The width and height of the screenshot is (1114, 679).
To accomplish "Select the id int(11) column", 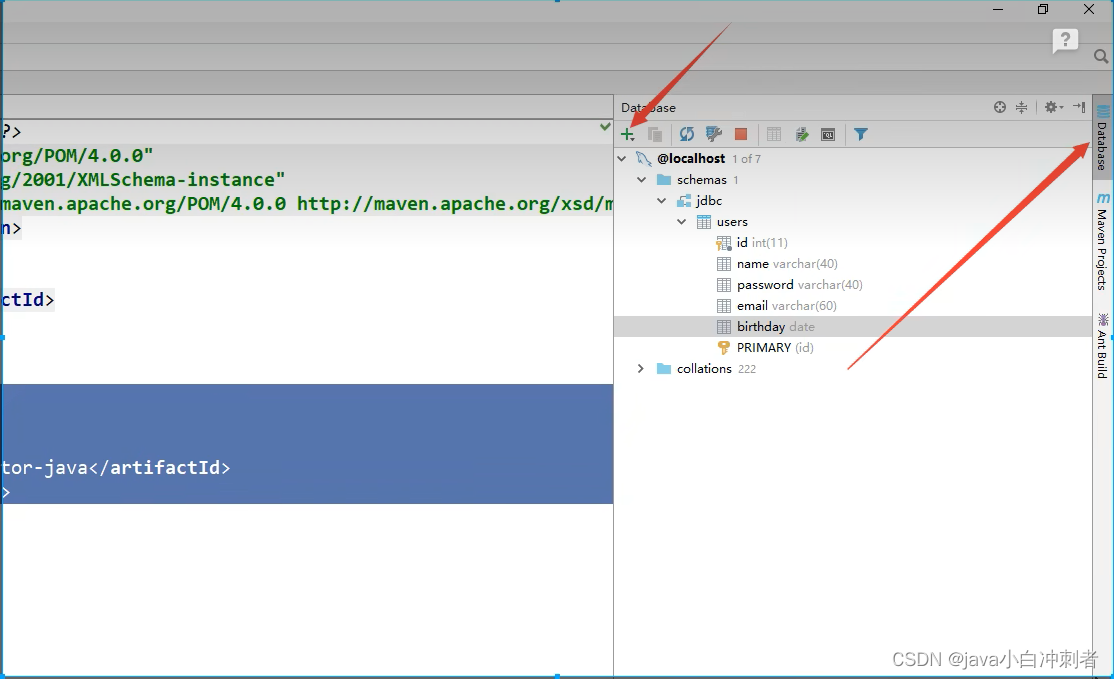I will click(853, 243).
